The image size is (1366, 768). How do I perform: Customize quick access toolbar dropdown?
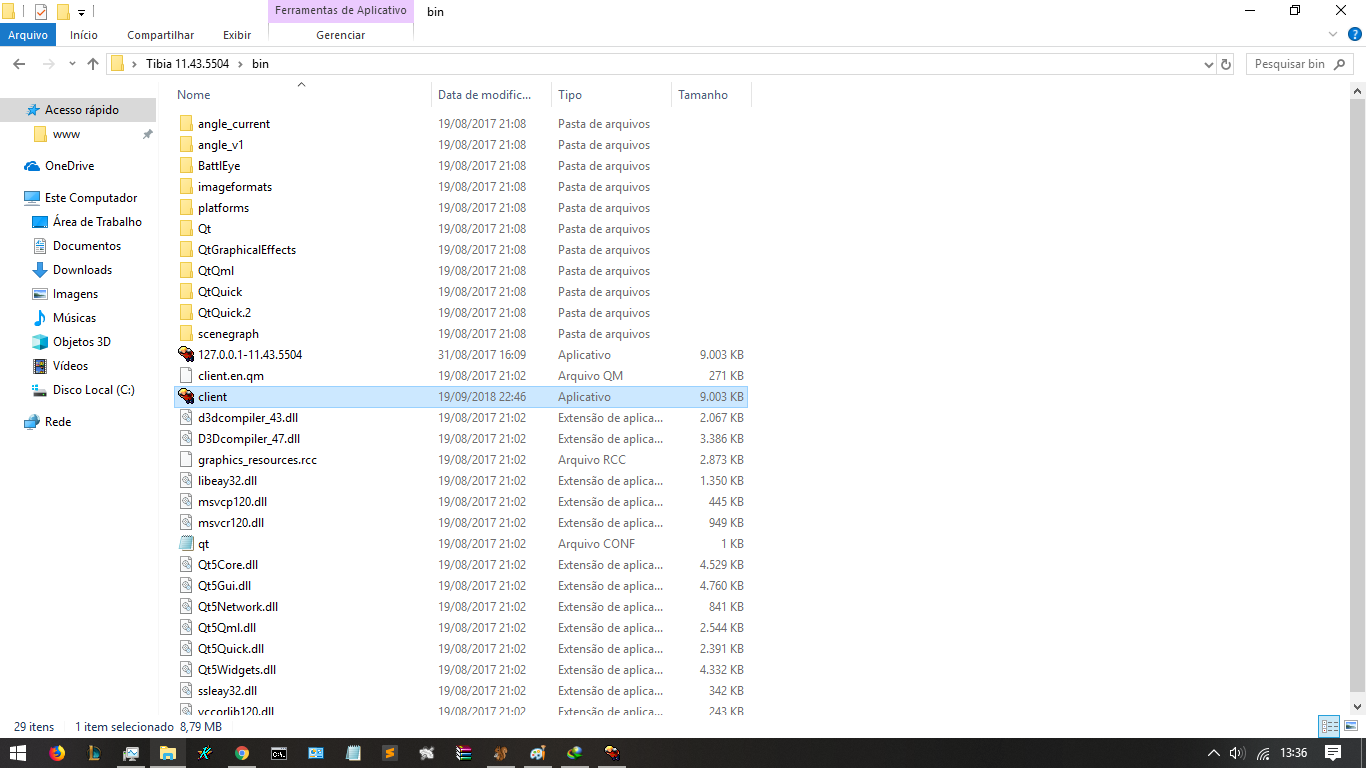pyautogui.click(x=81, y=12)
